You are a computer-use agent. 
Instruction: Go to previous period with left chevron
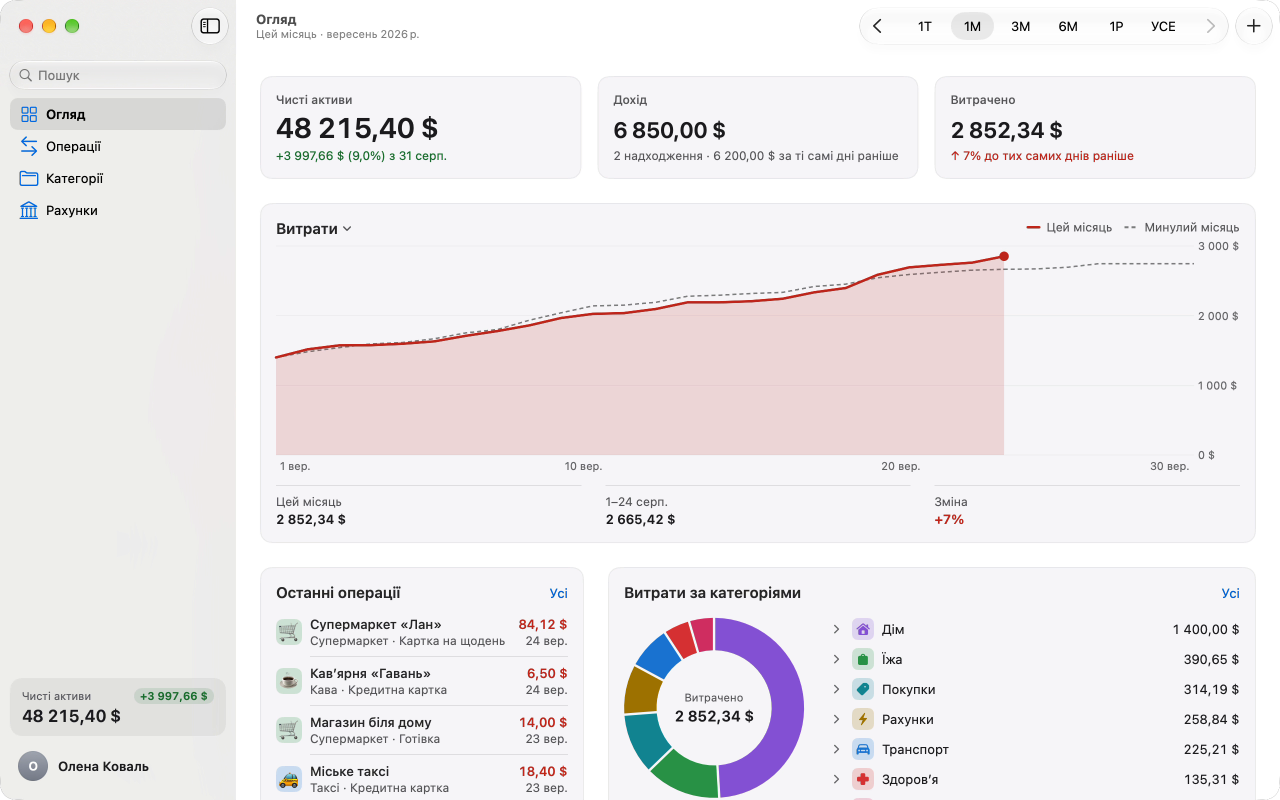(x=877, y=26)
